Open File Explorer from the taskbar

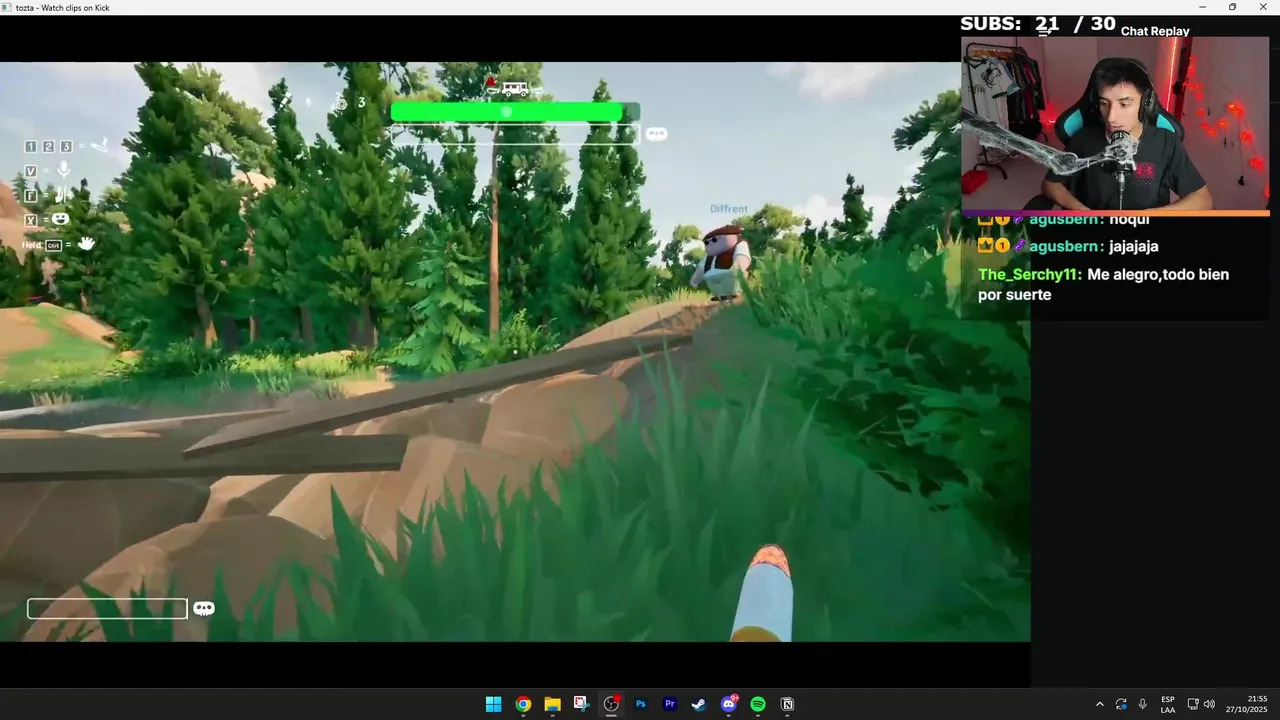pos(552,704)
